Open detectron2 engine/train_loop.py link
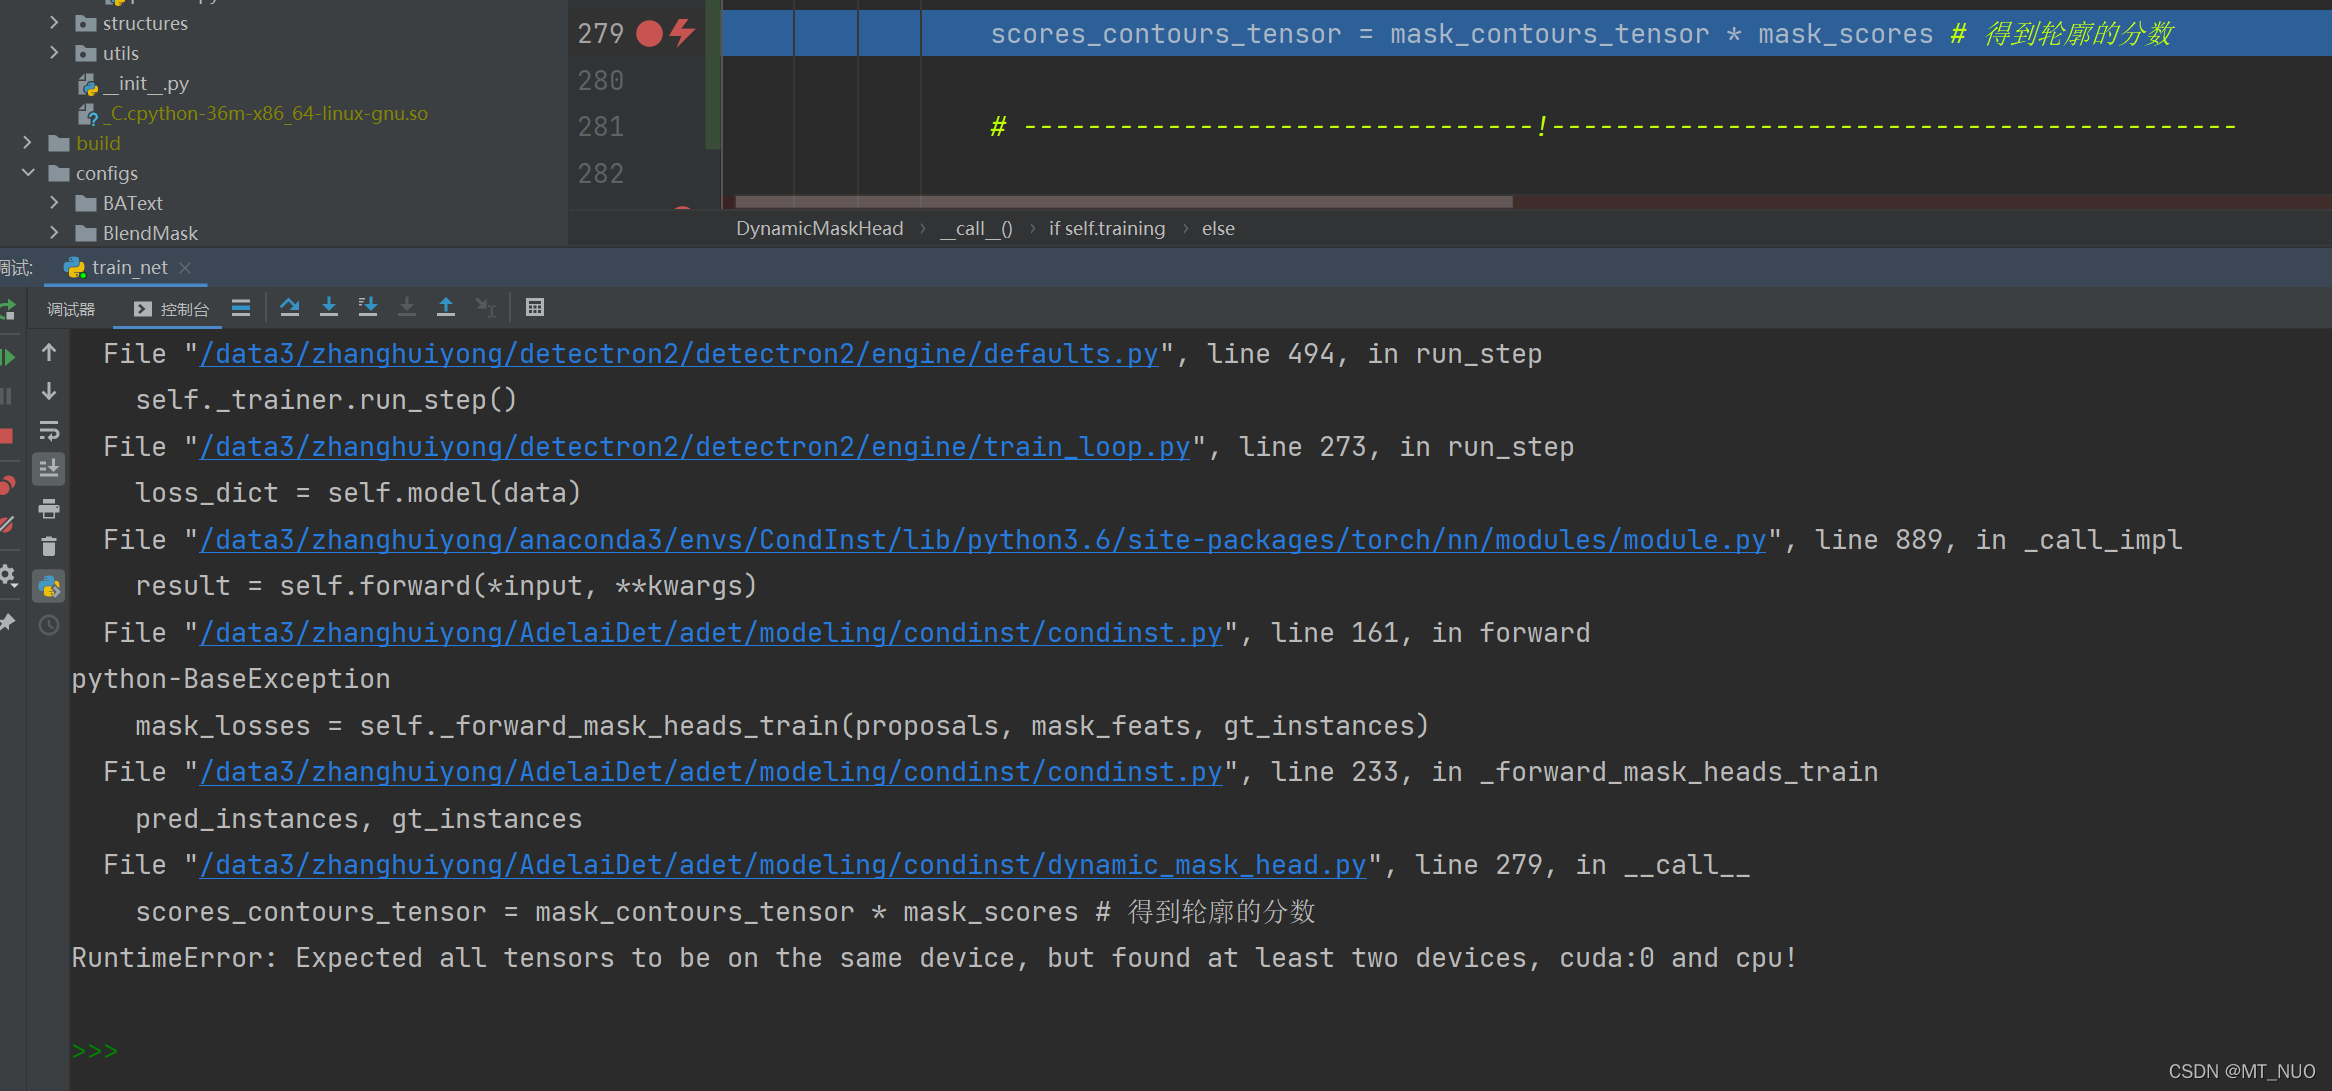 (695, 447)
